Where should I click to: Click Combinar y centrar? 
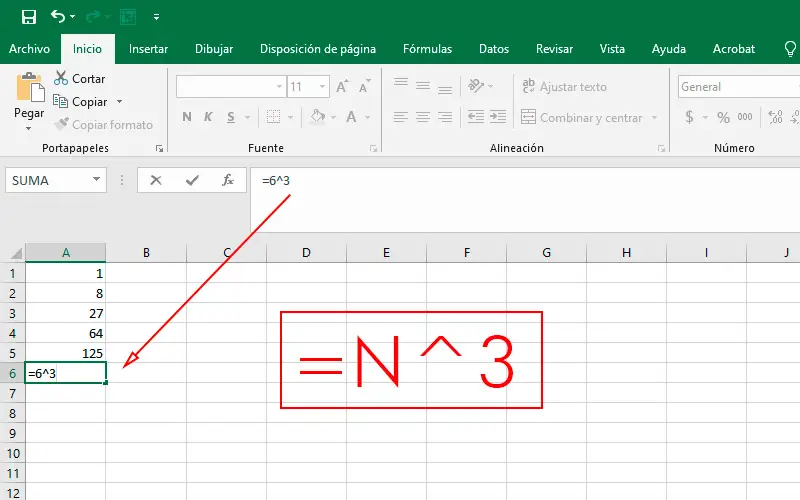[582, 117]
